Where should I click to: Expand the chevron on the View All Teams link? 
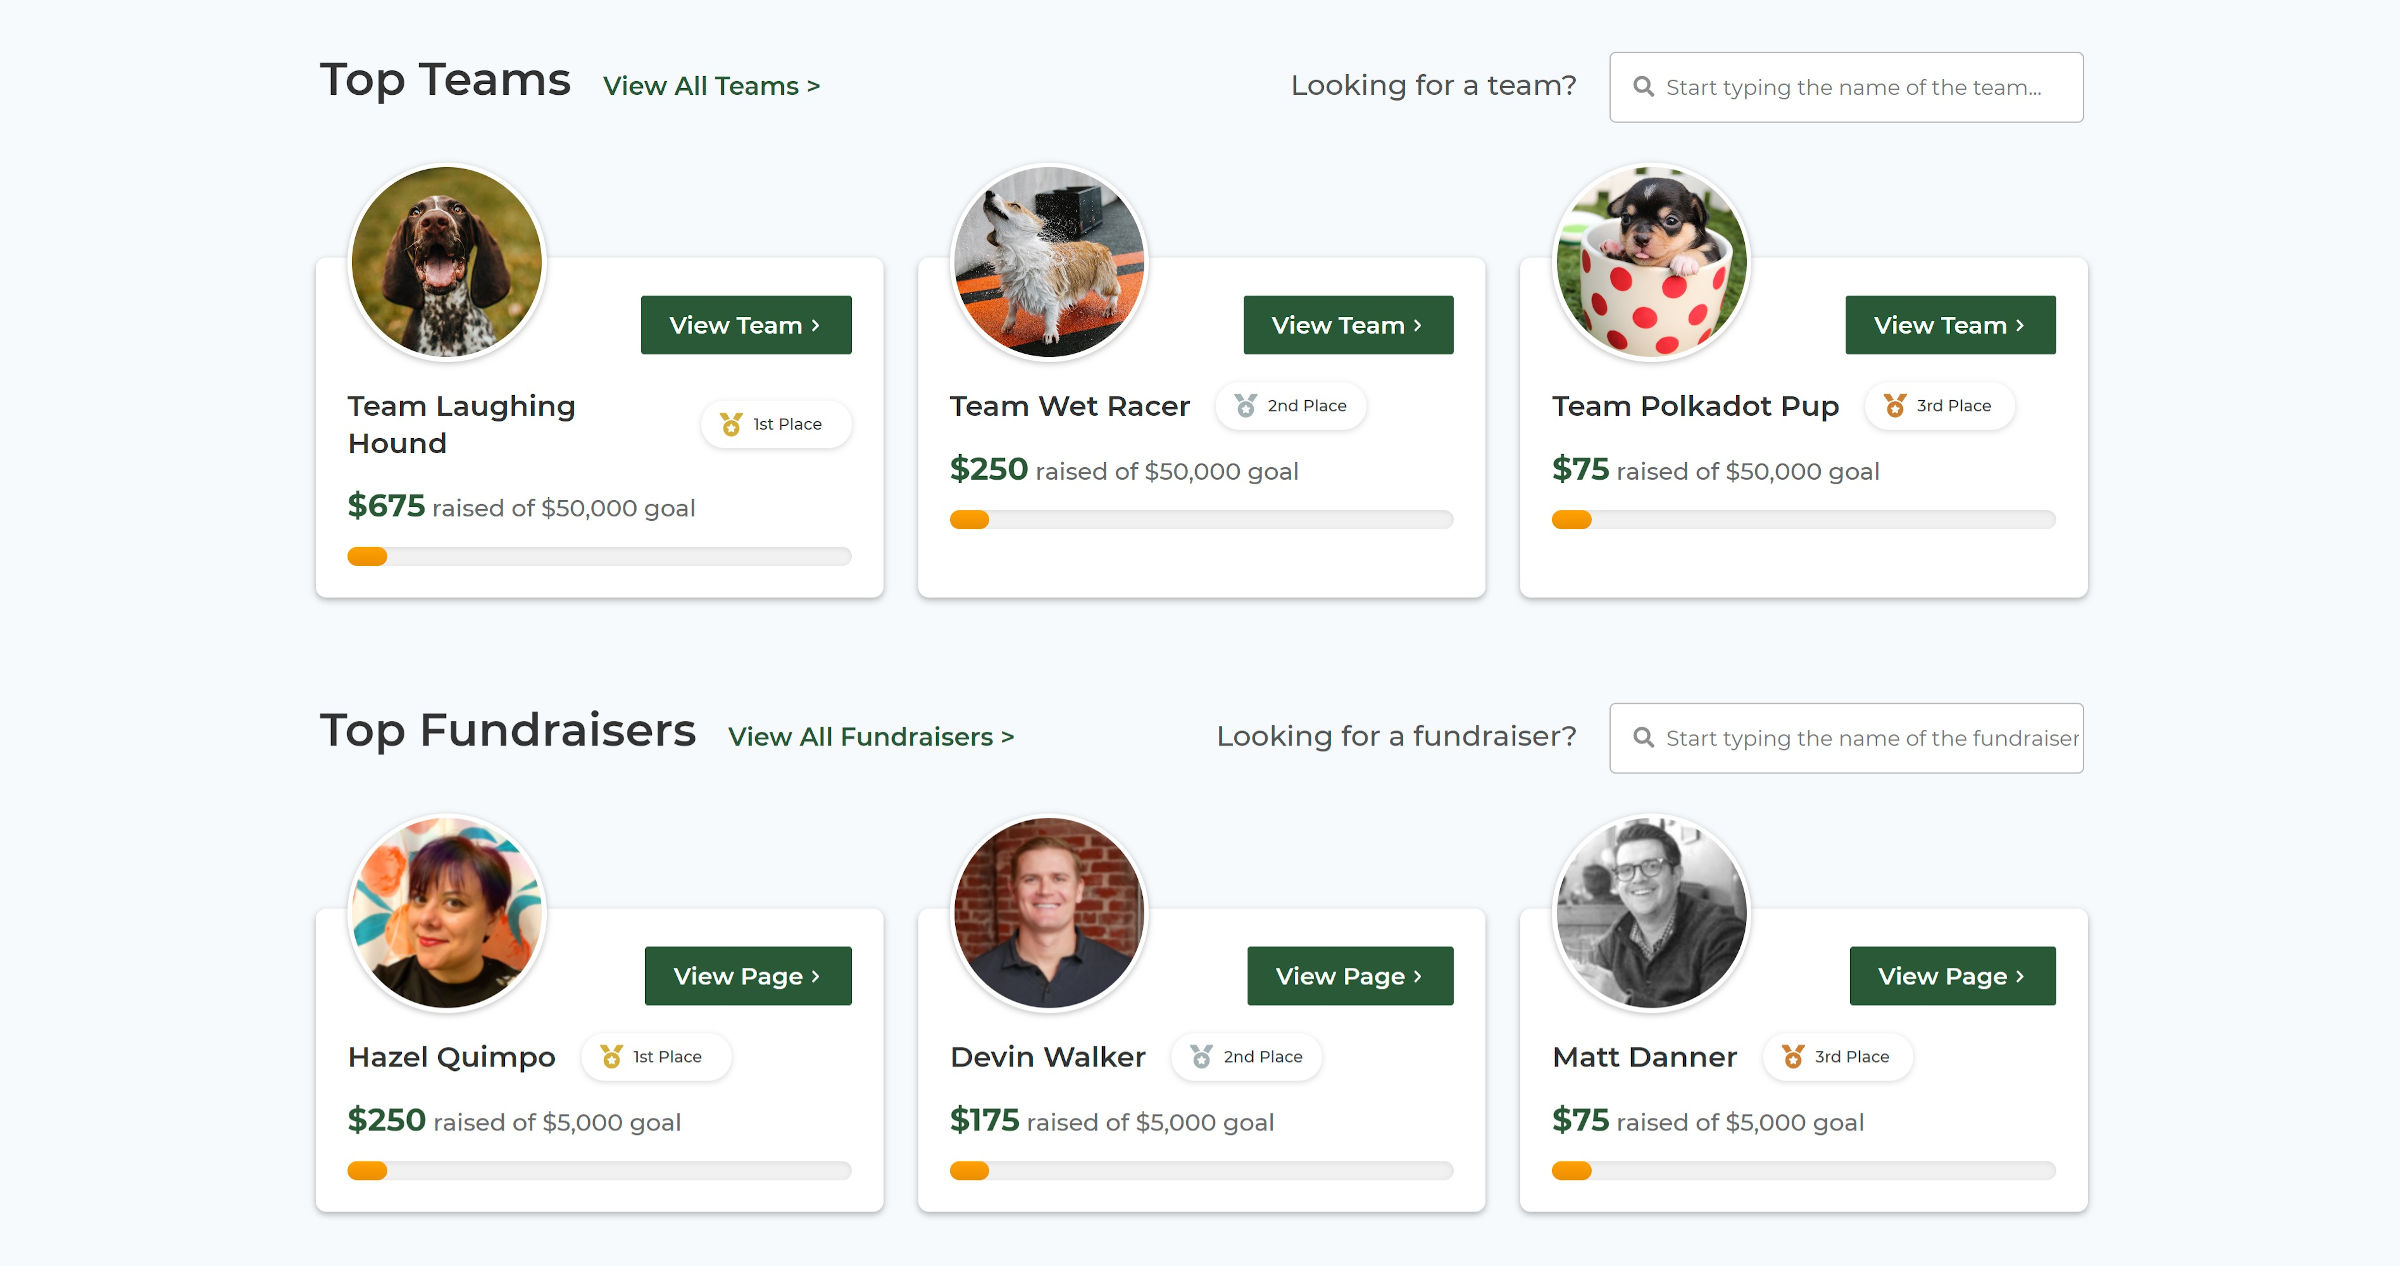813,86
